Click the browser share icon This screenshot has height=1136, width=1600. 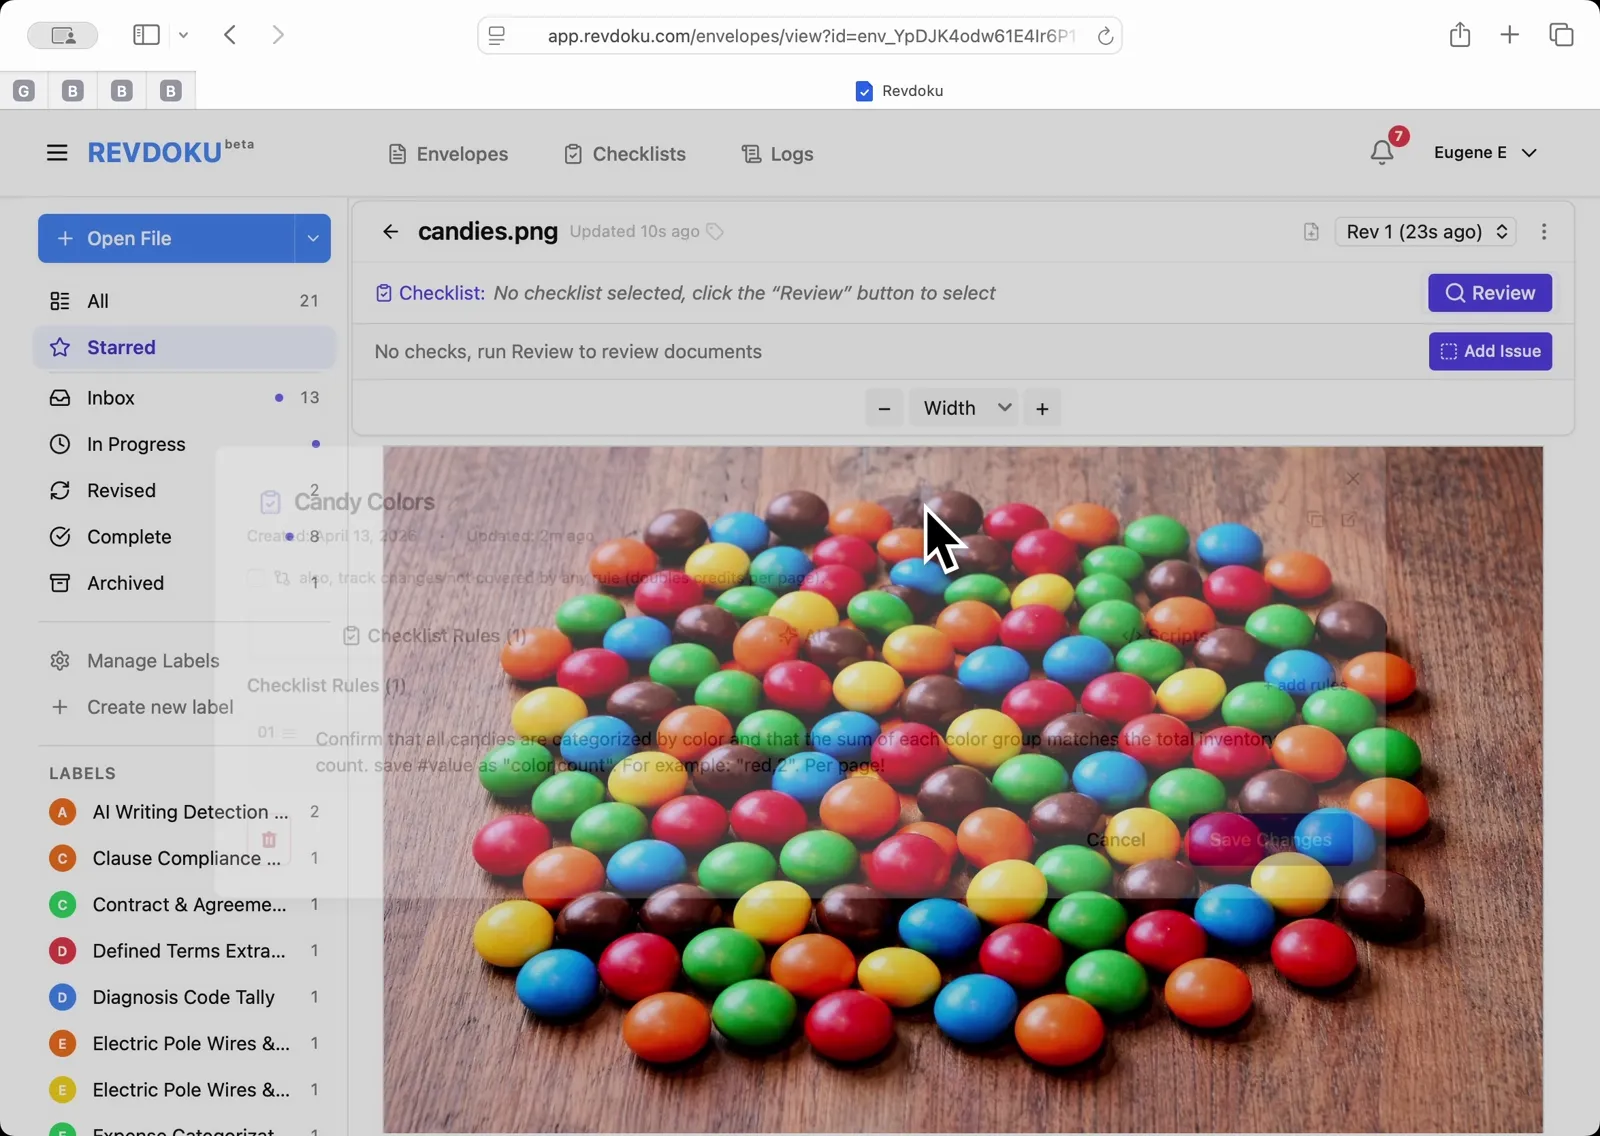coord(1460,35)
